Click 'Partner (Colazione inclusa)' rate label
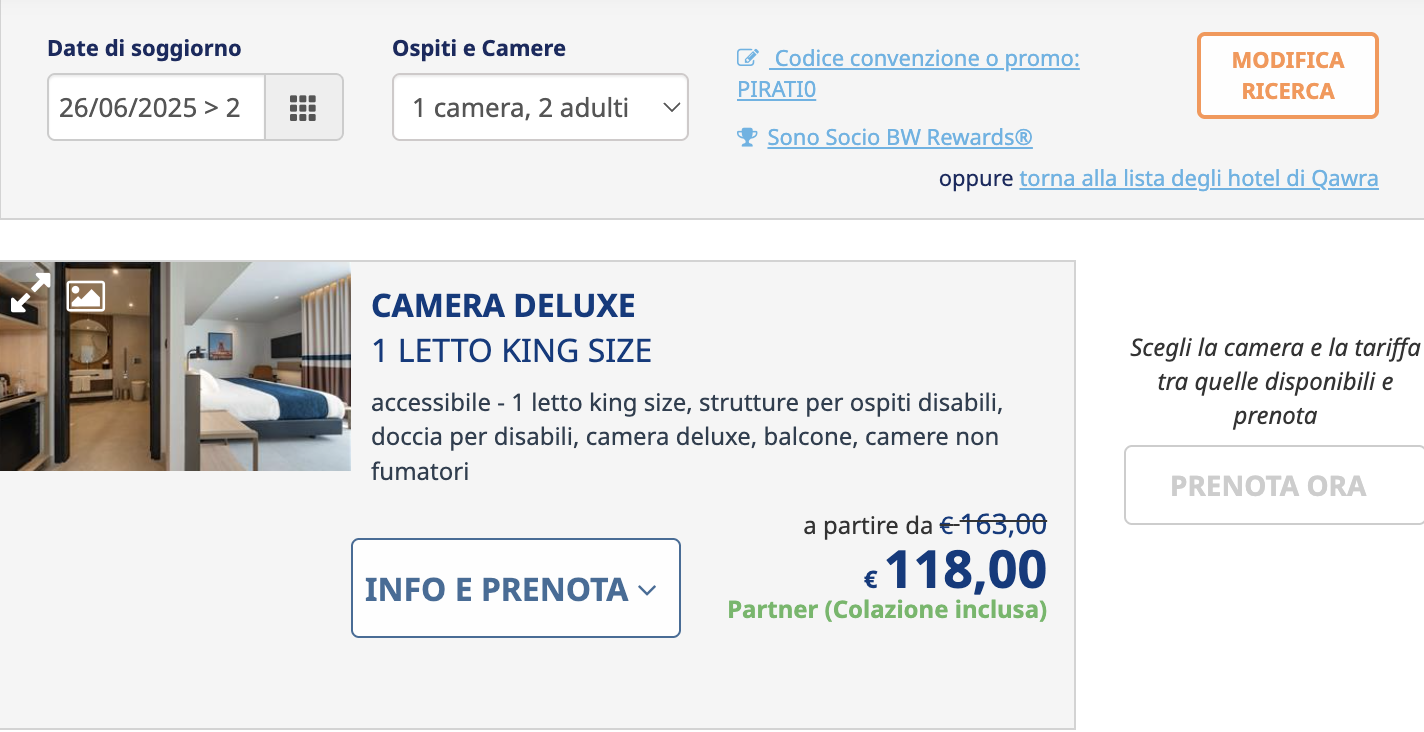 pos(887,609)
